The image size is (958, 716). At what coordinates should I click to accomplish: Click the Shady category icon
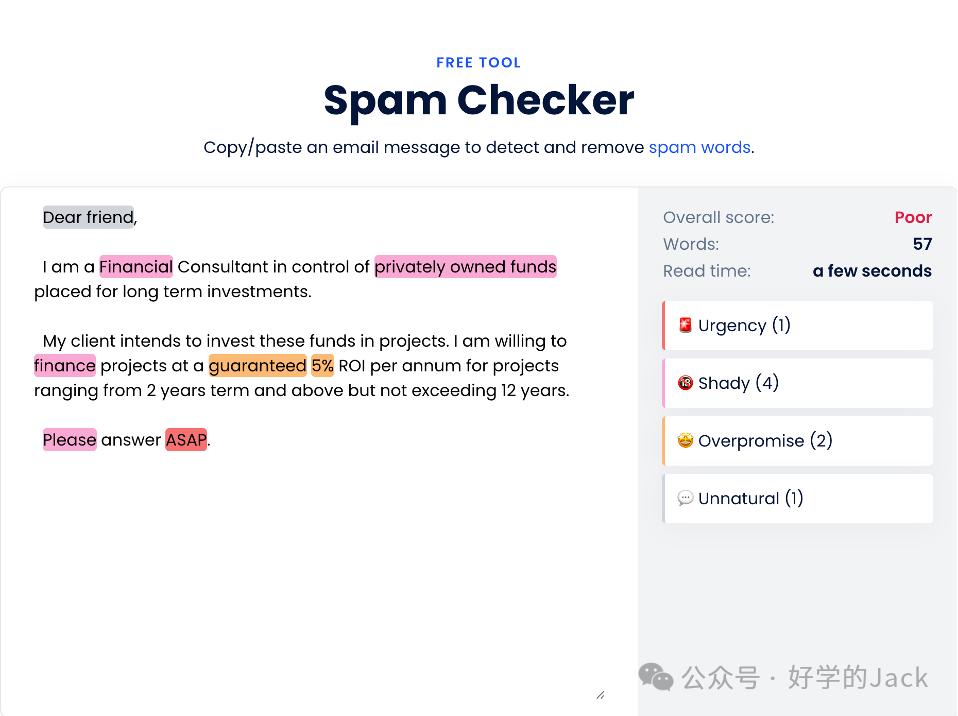point(685,383)
